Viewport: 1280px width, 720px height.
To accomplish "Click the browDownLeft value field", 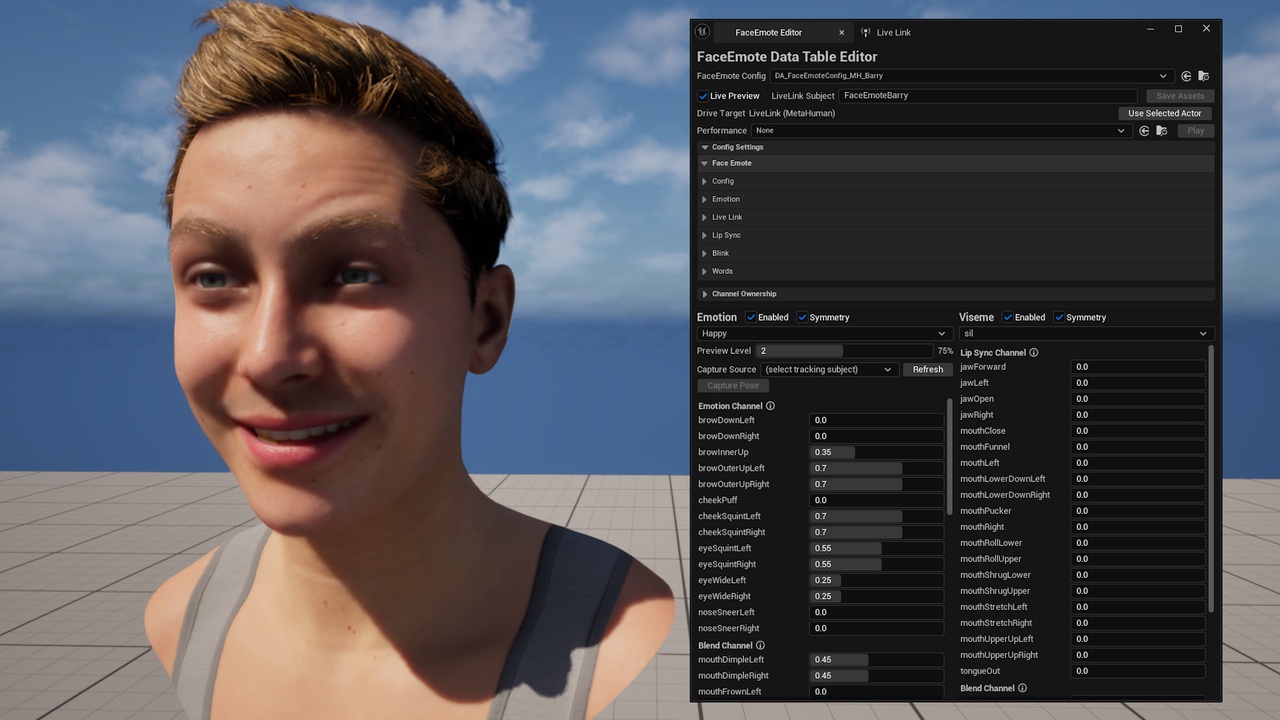I will [876, 420].
